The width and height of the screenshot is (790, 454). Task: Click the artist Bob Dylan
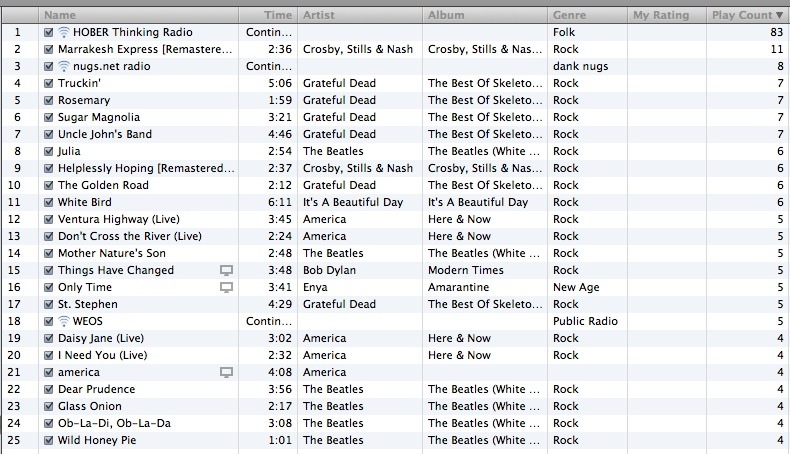330,270
